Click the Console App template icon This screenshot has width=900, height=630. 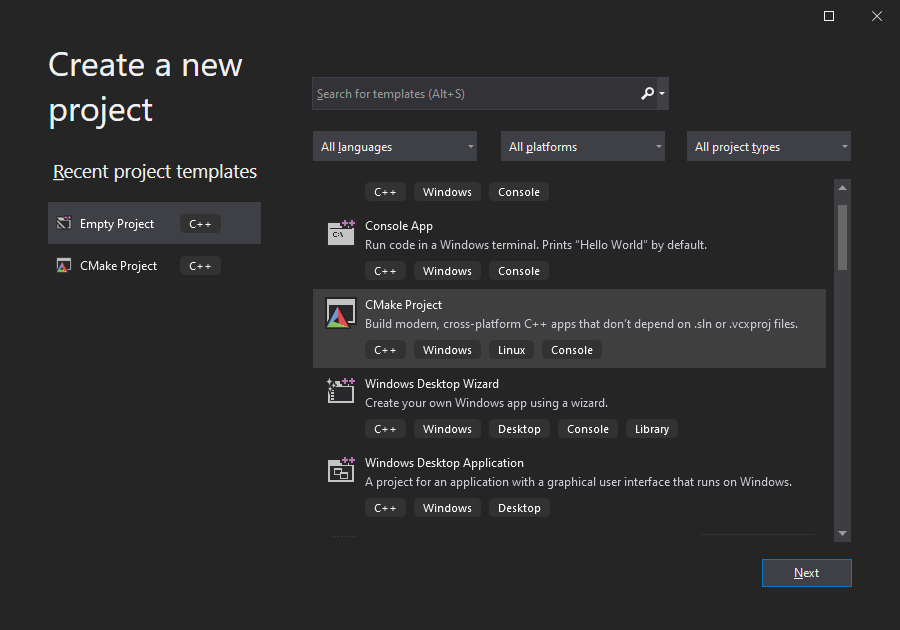click(340, 233)
